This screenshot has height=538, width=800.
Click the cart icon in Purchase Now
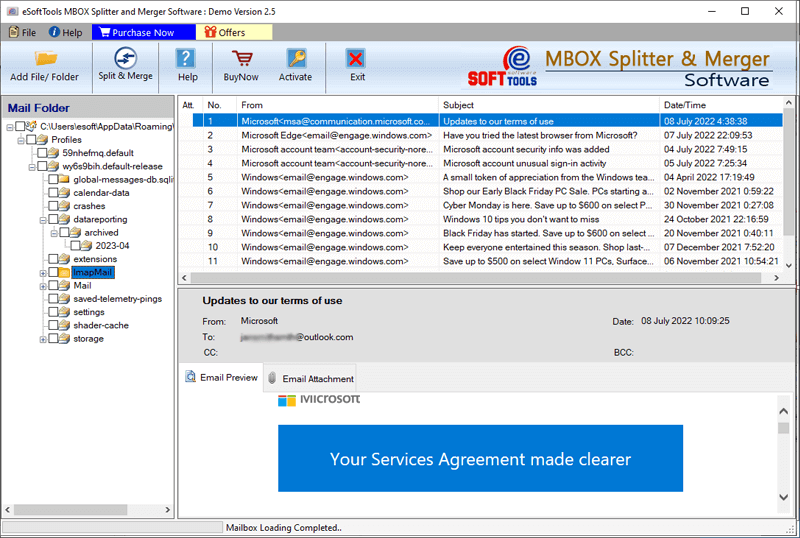pos(105,32)
